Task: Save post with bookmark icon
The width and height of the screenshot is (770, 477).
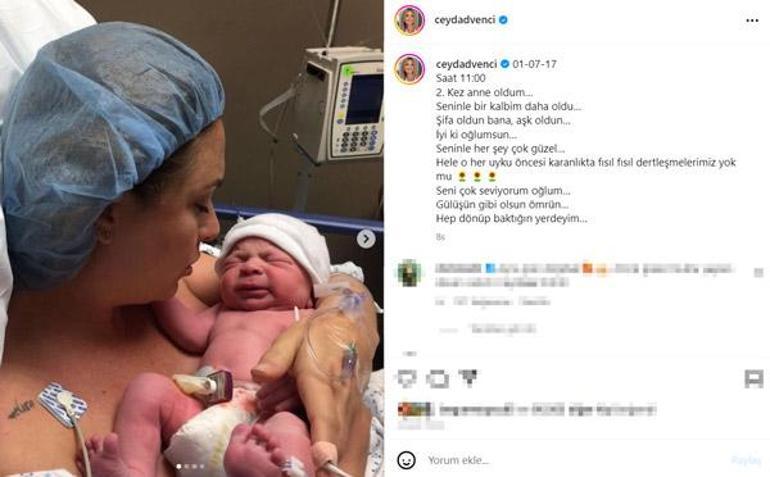Action: 754,378
